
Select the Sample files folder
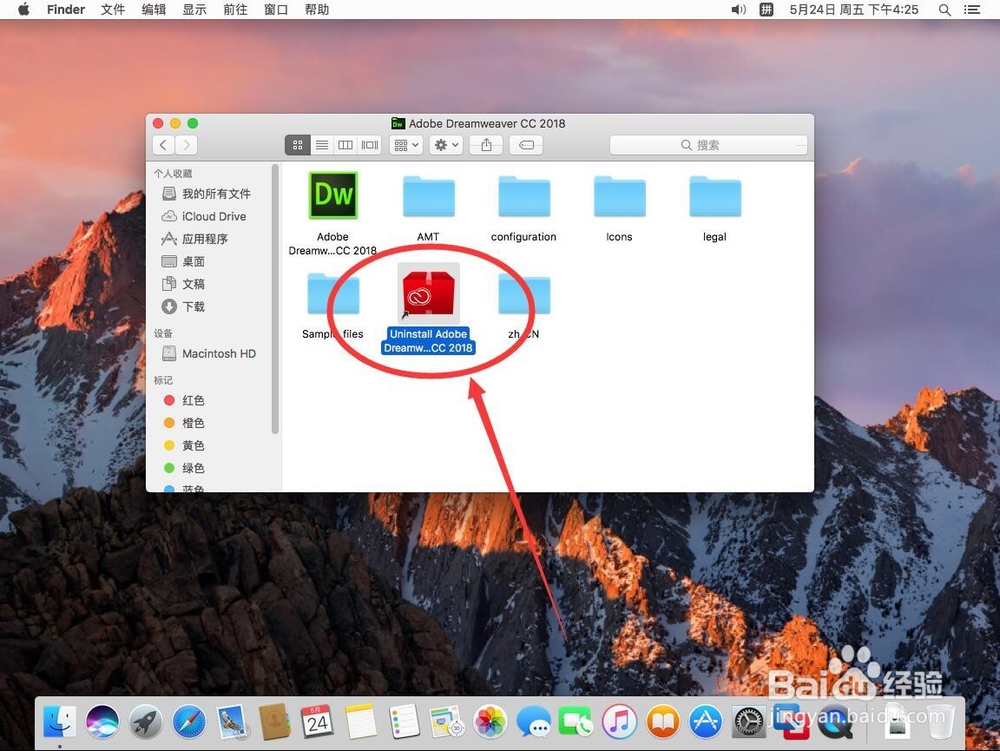click(333, 294)
